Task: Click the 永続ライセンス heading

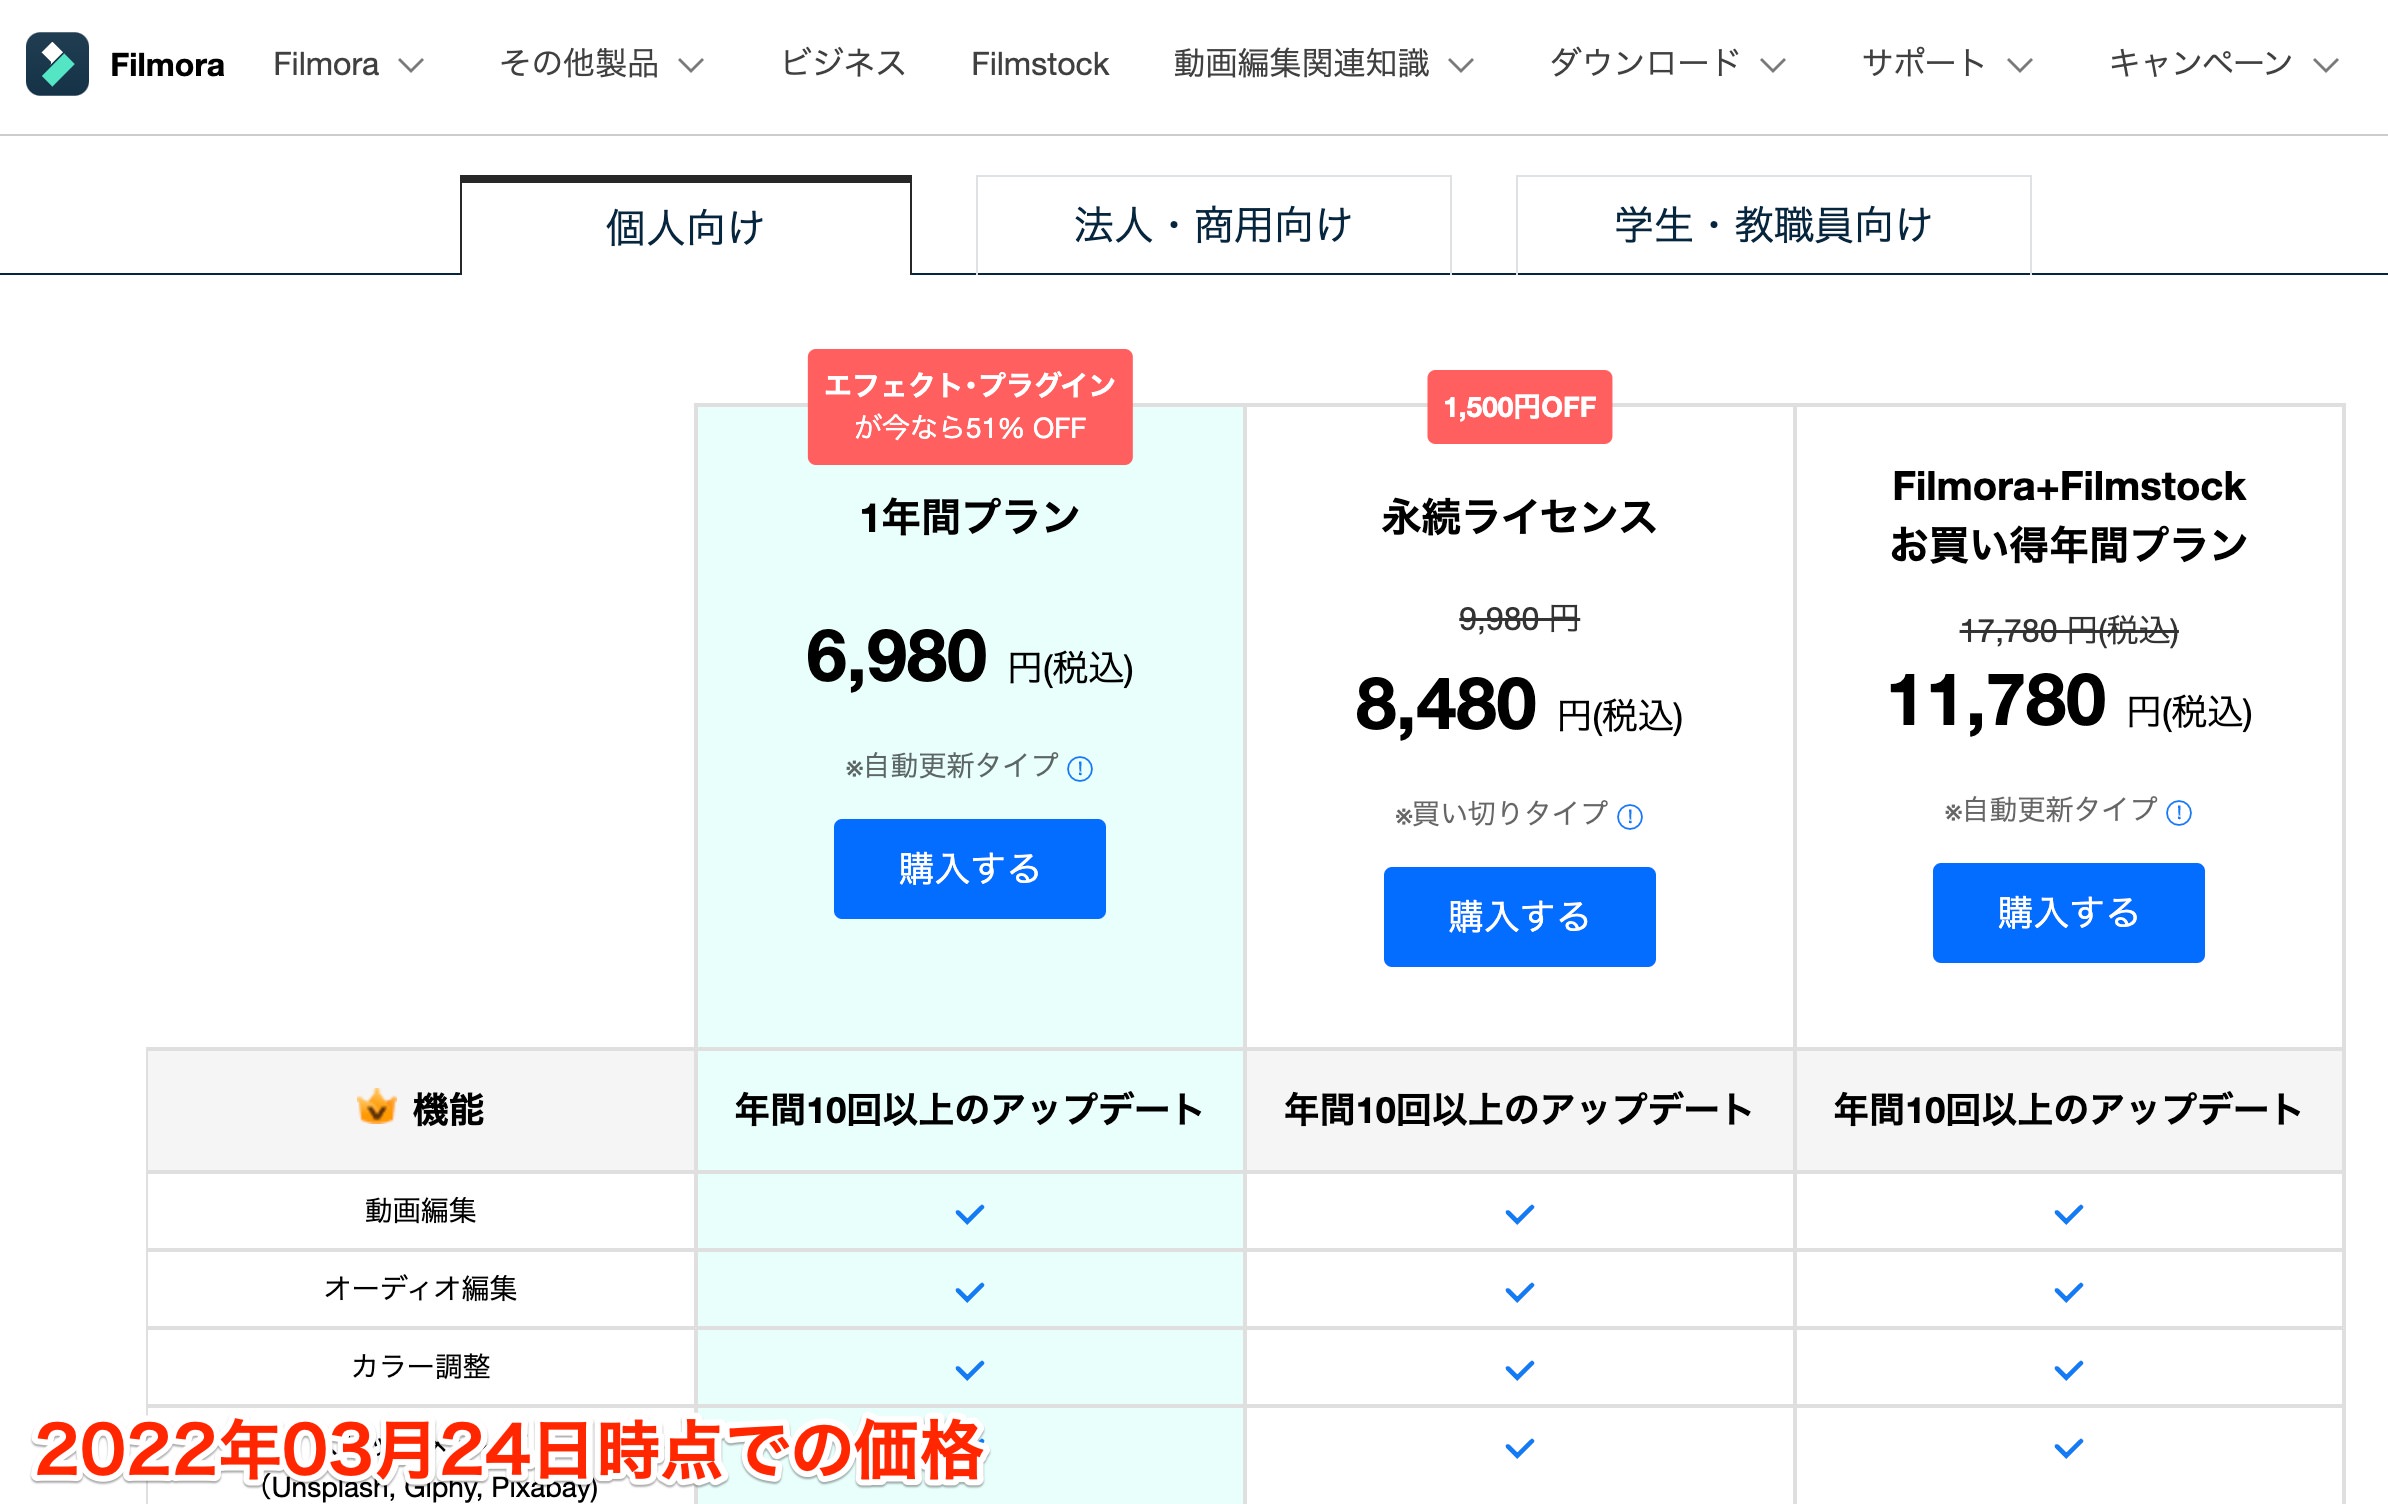Action: tap(1520, 518)
